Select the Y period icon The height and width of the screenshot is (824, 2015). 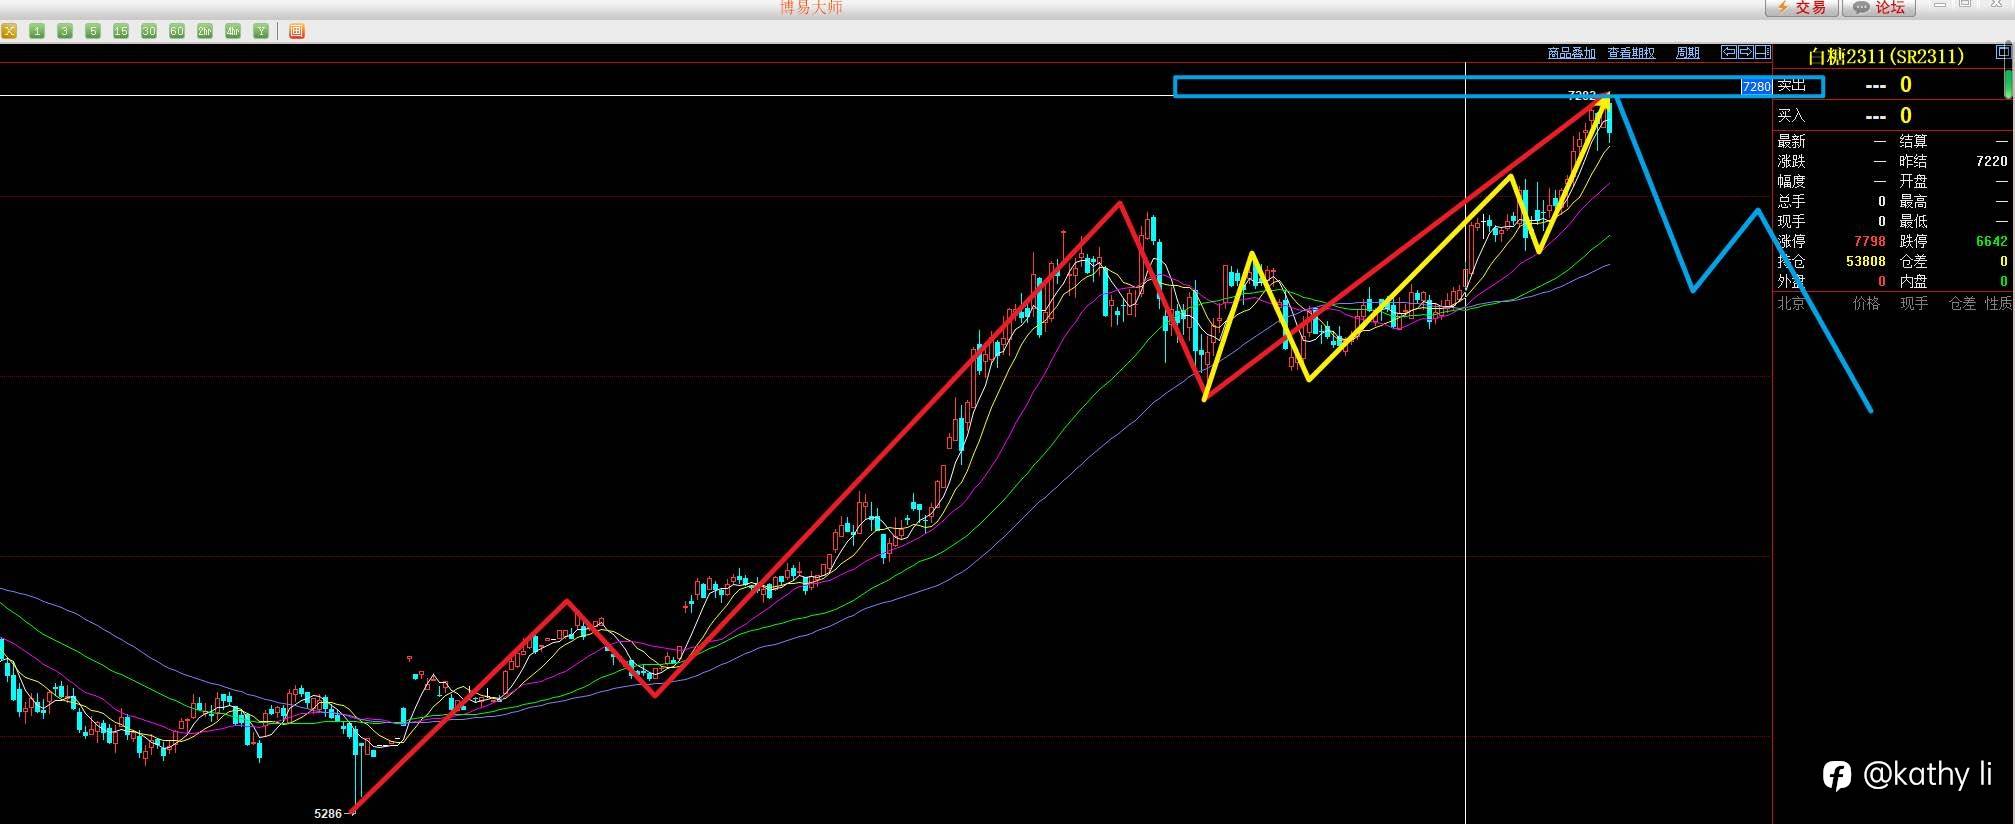tap(261, 31)
